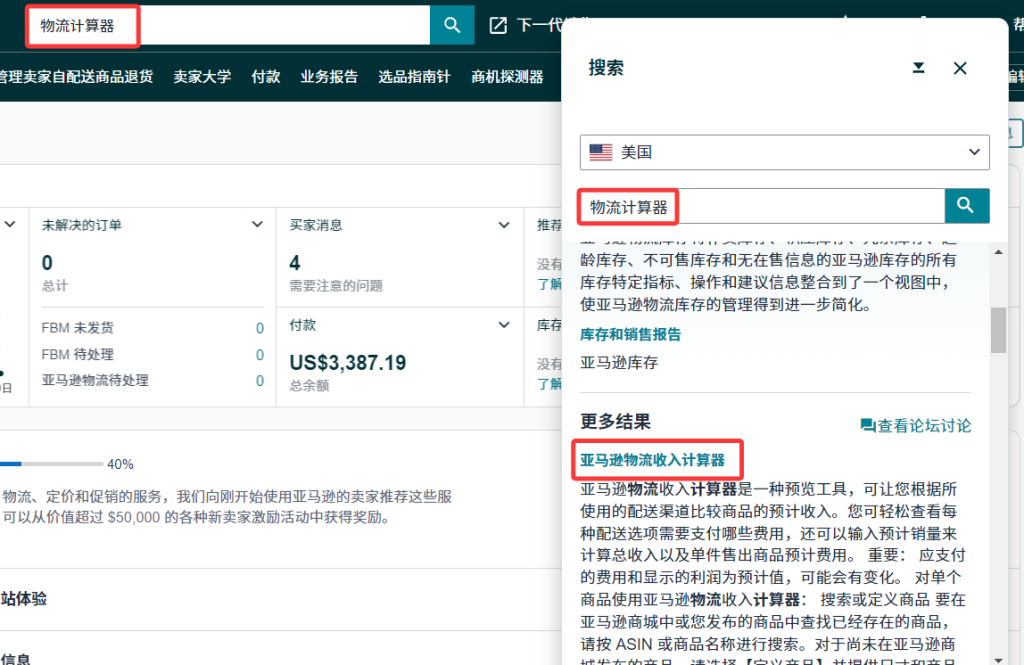Click the external link icon next to 下一代
This screenshot has height=665, width=1024.
click(x=497, y=25)
